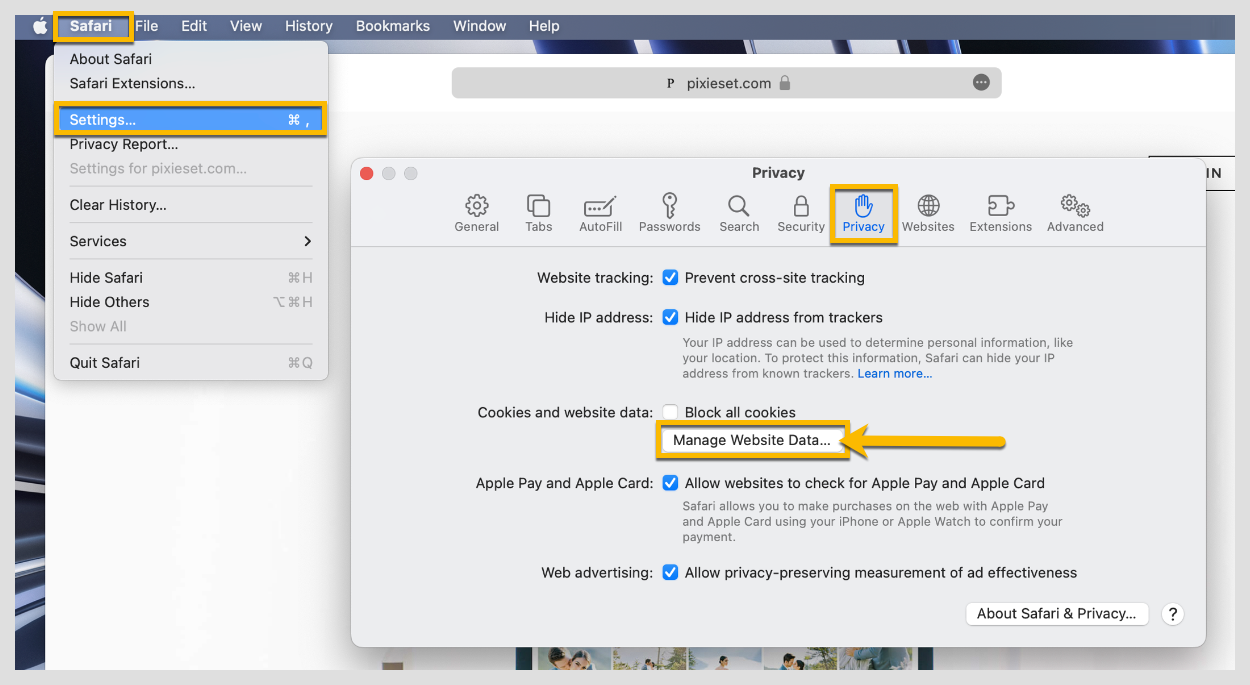
Task: Open AutoFill settings pane
Action: coord(600,213)
